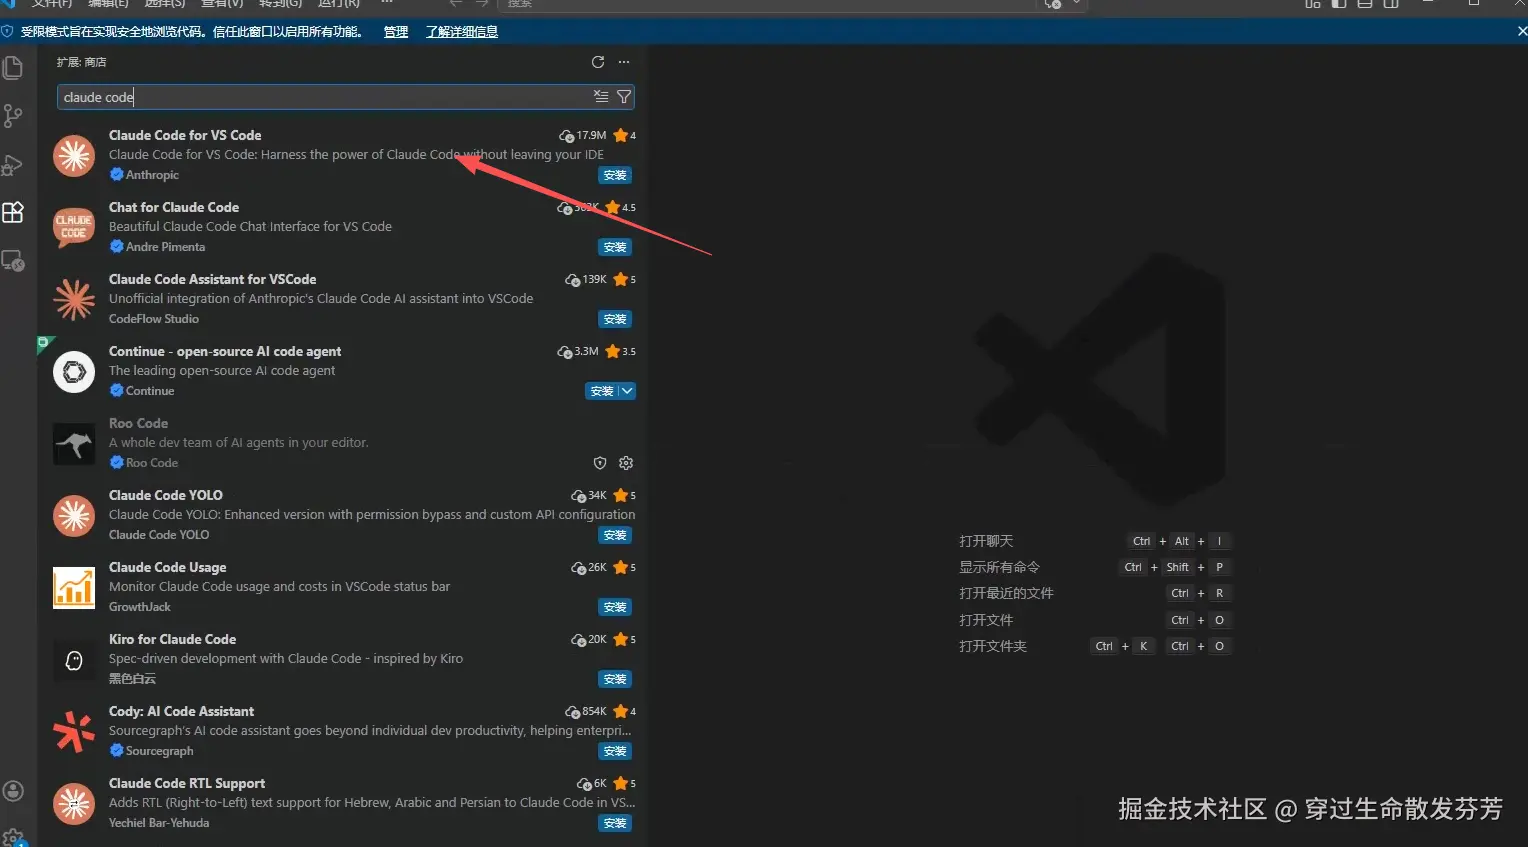Select the "Cody: AI Code Assistant" title
This screenshot has width=1528, height=847.
181,711
